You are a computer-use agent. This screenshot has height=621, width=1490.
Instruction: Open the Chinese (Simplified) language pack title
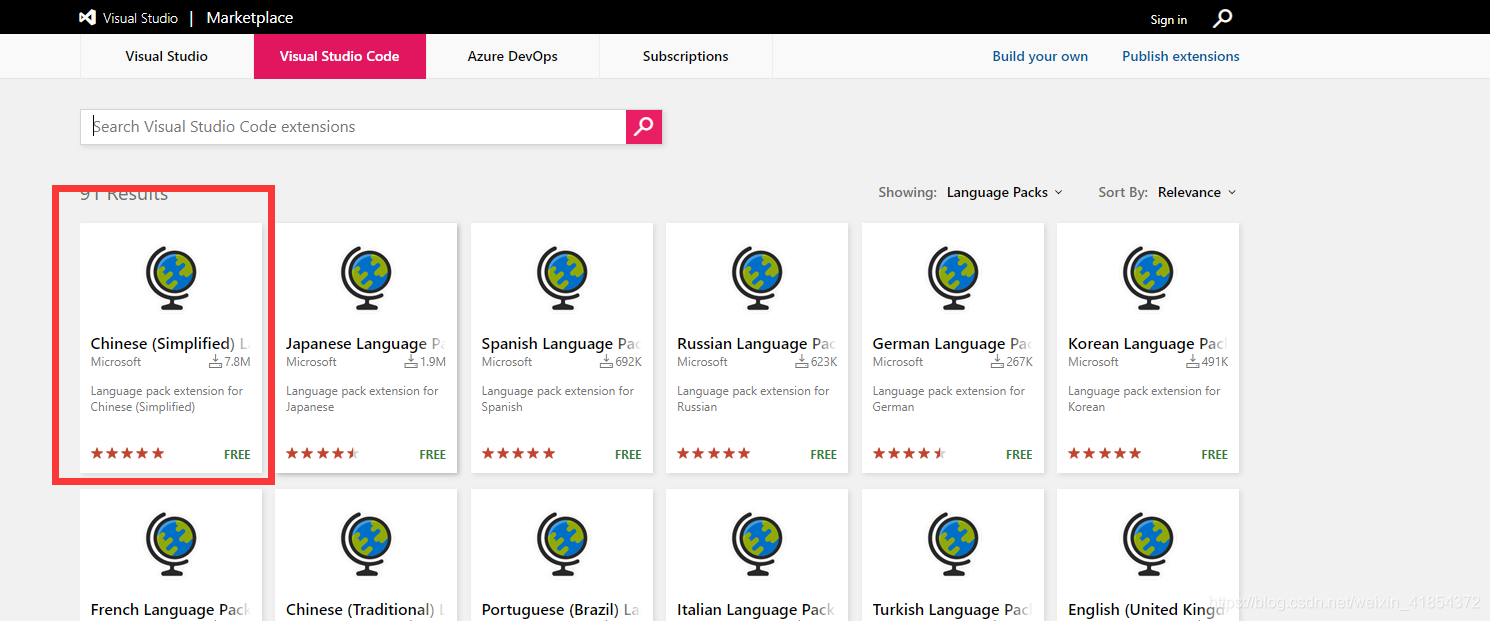click(x=171, y=344)
